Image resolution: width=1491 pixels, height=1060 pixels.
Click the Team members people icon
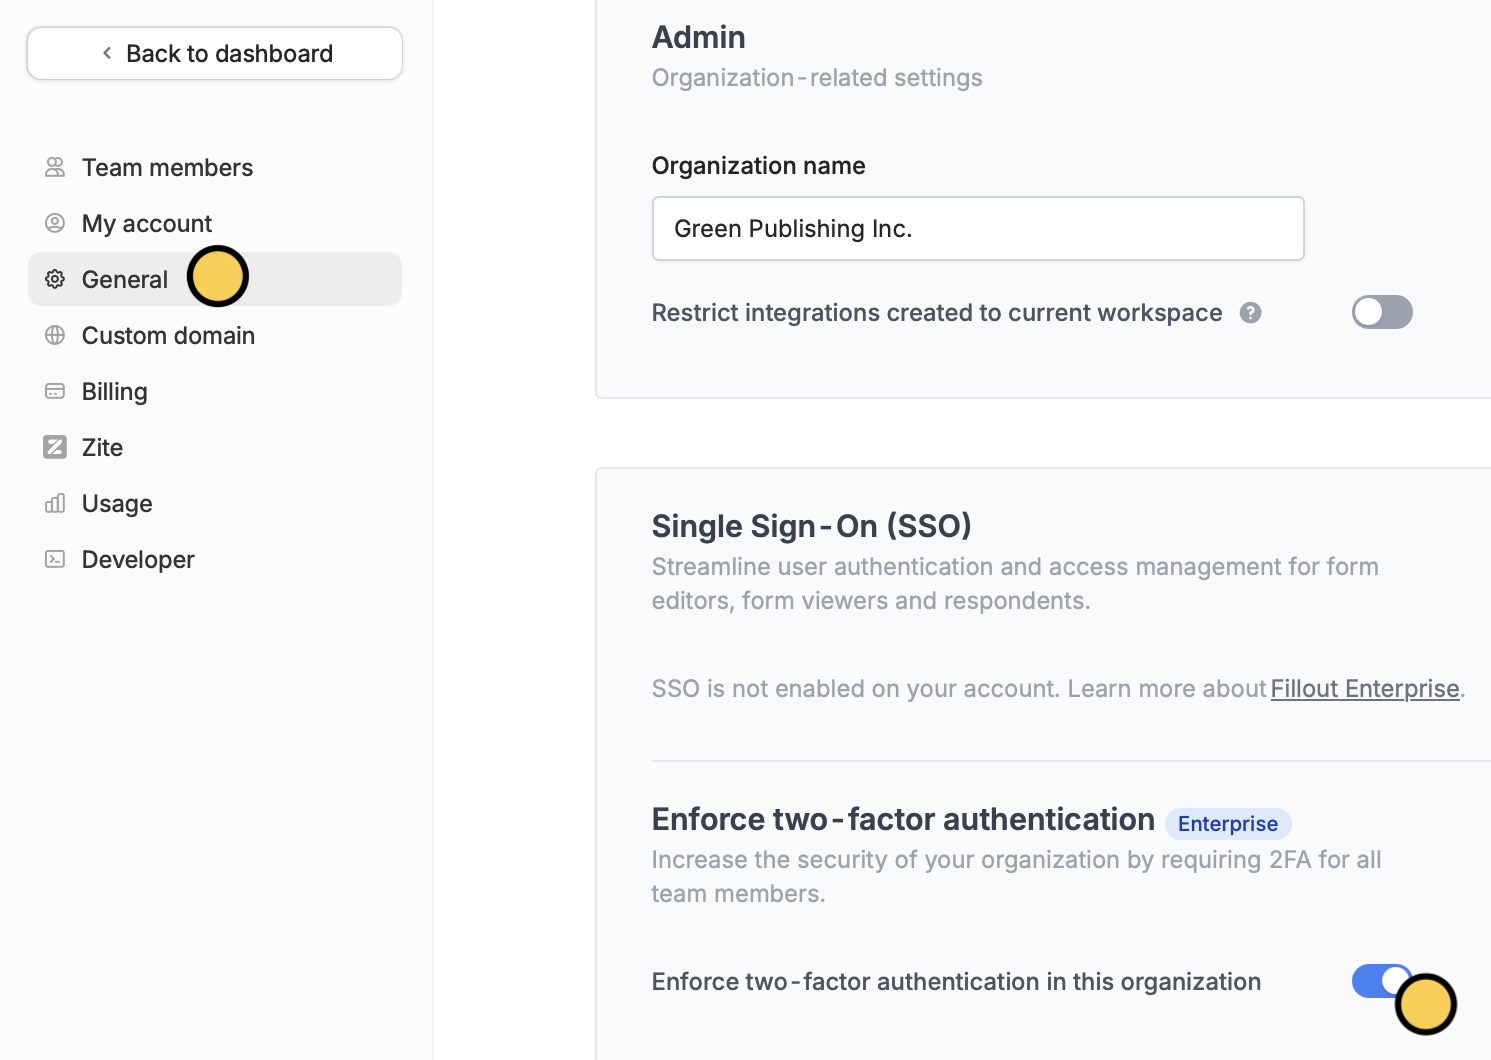coord(55,167)
